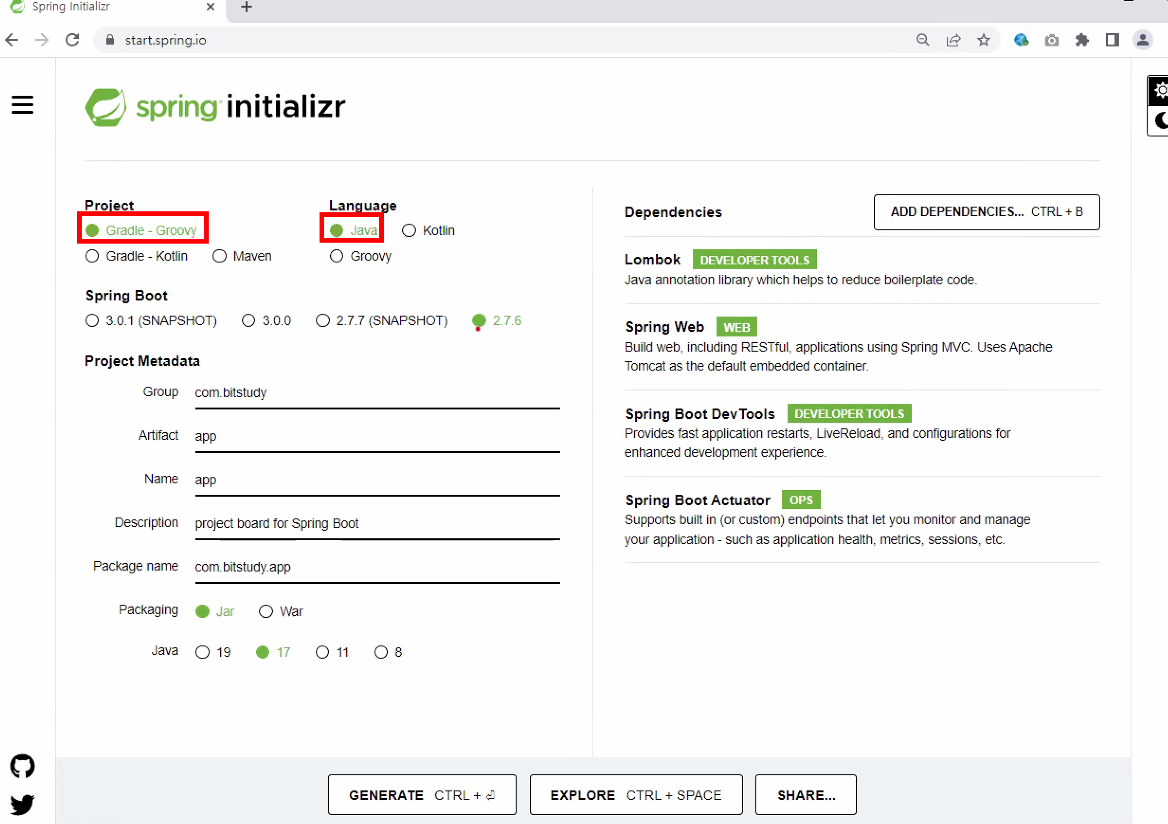Go back in browser history
Image resolution: width=1168 pixels, height=824 pixels.
(12, 40)
